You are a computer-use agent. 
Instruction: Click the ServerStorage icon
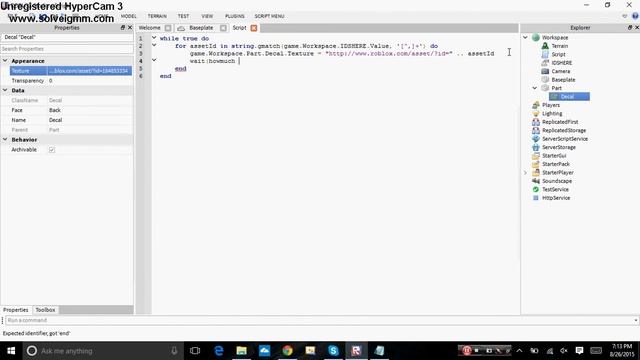tap(536, 147)
